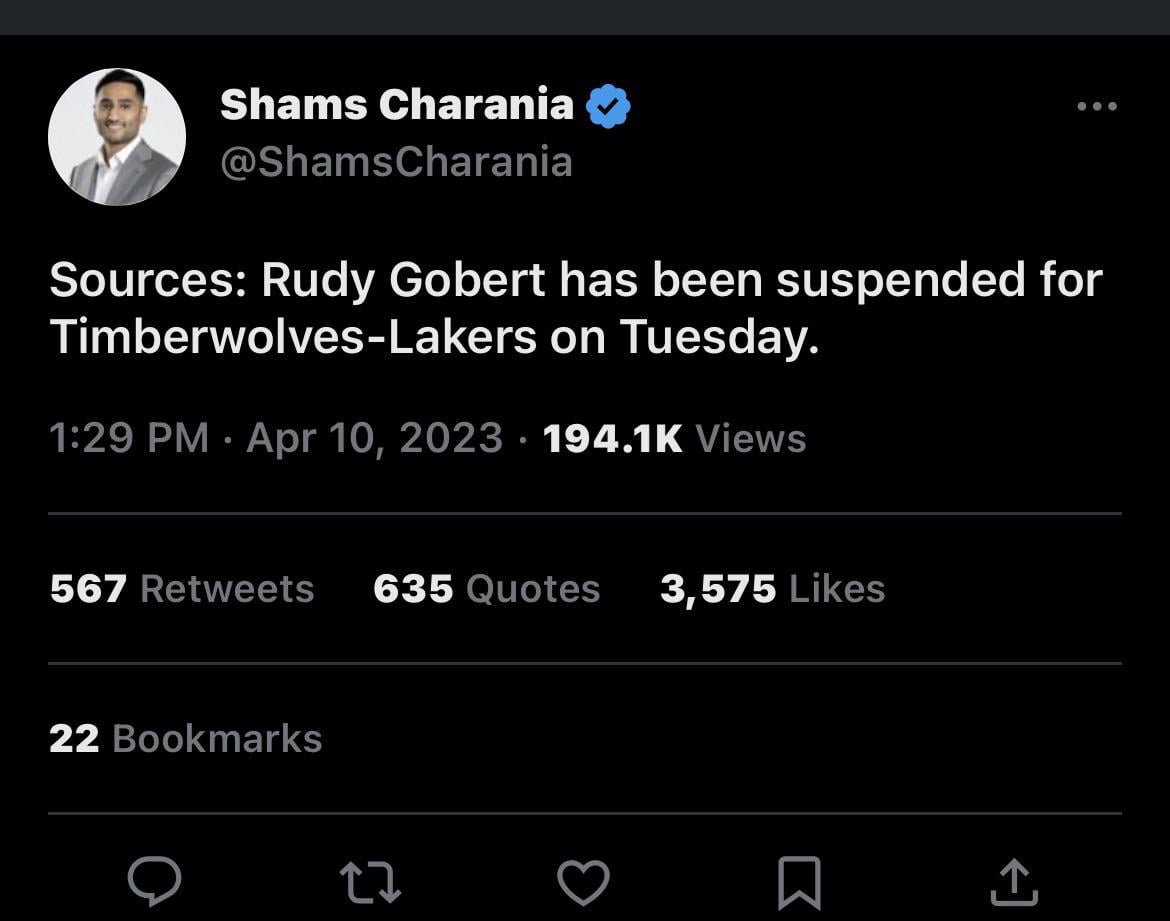The height and width of the screenshot is (921, 1170).
Task: Retweet using the arrows icon
Action: click(370, 883)
